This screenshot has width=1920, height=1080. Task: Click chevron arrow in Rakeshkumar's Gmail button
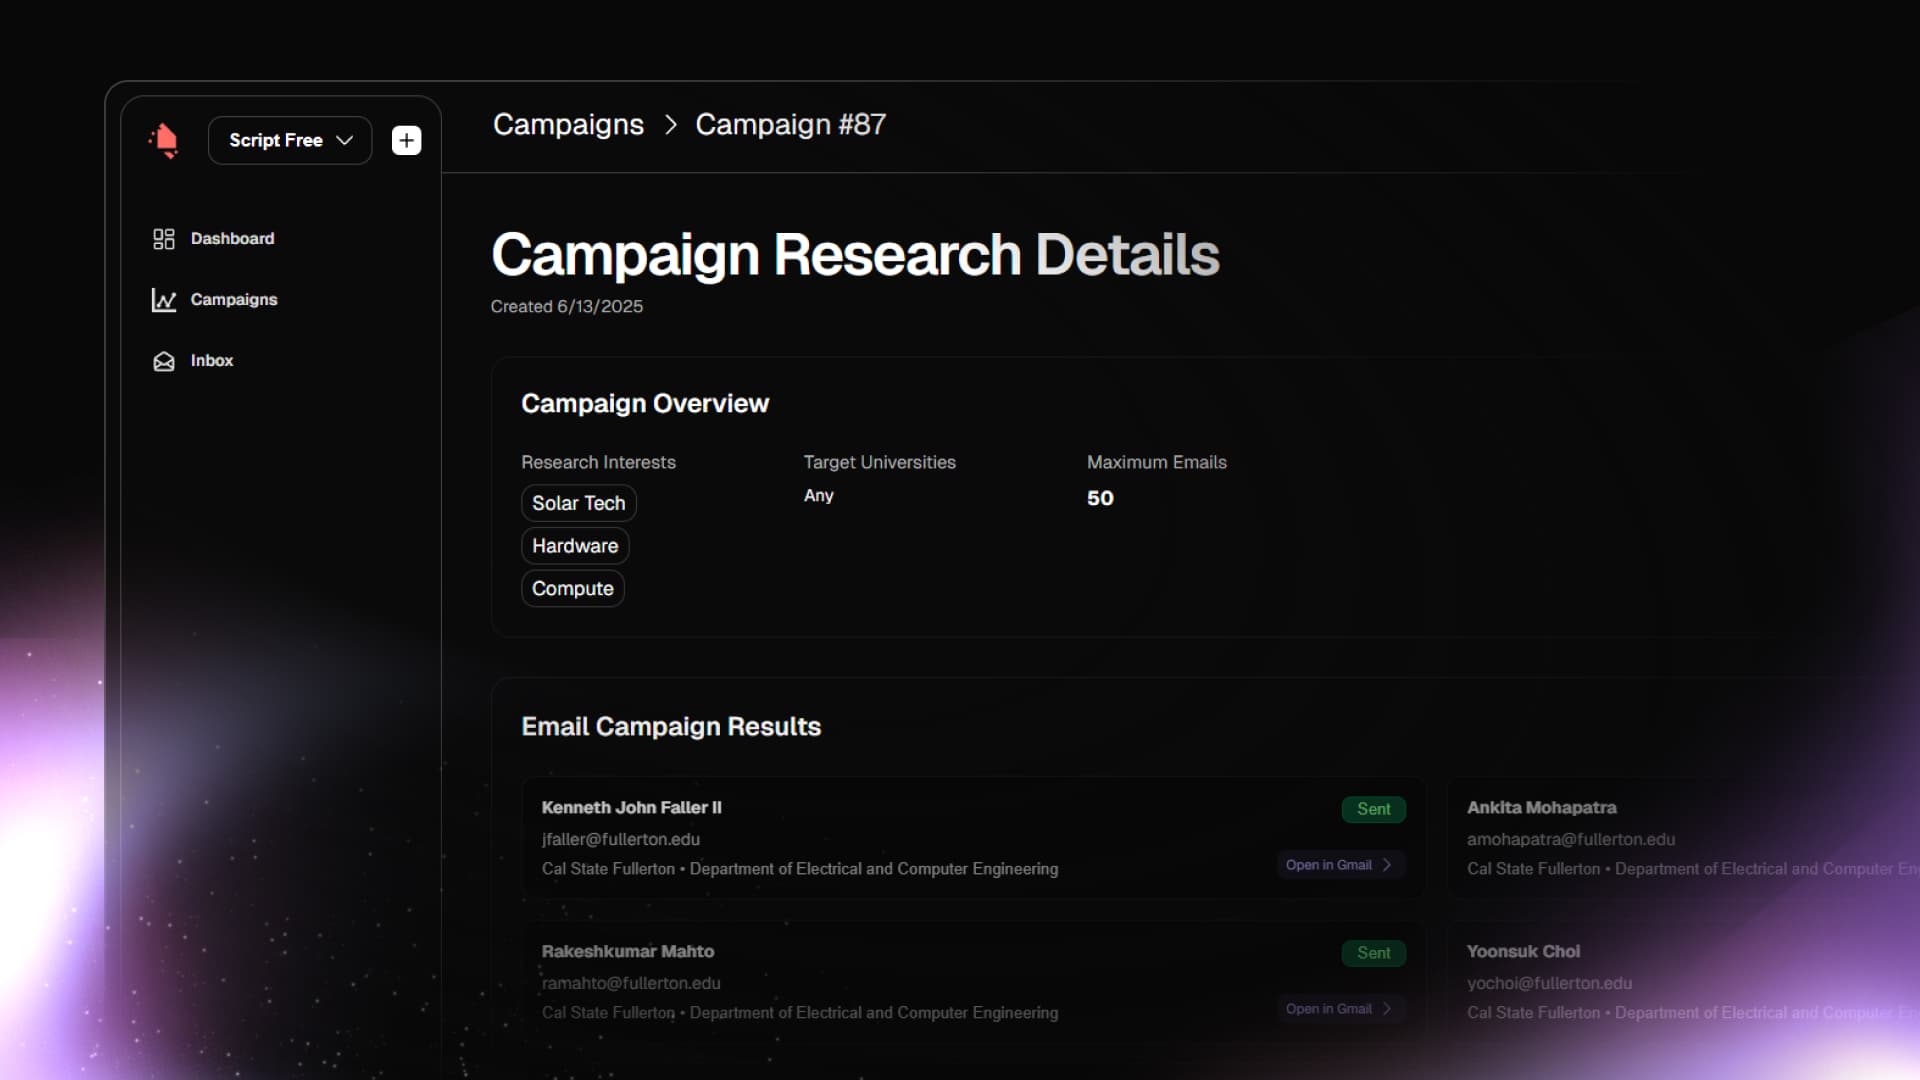[1387, 1009]
